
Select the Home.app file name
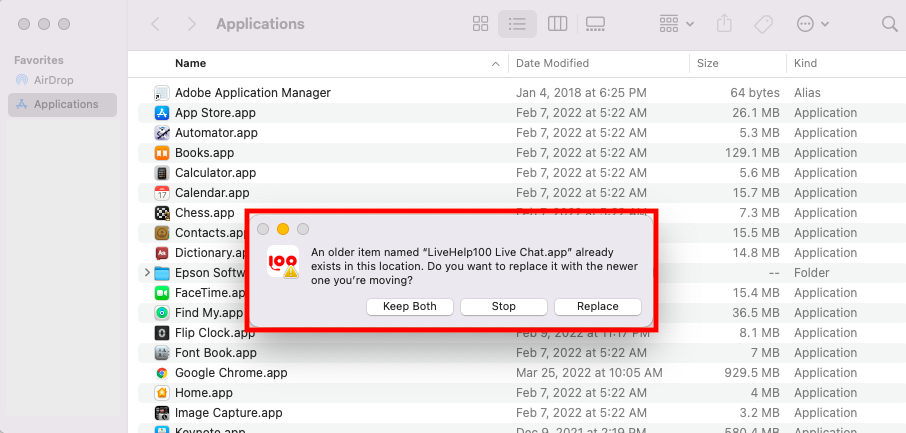[203, 393]
